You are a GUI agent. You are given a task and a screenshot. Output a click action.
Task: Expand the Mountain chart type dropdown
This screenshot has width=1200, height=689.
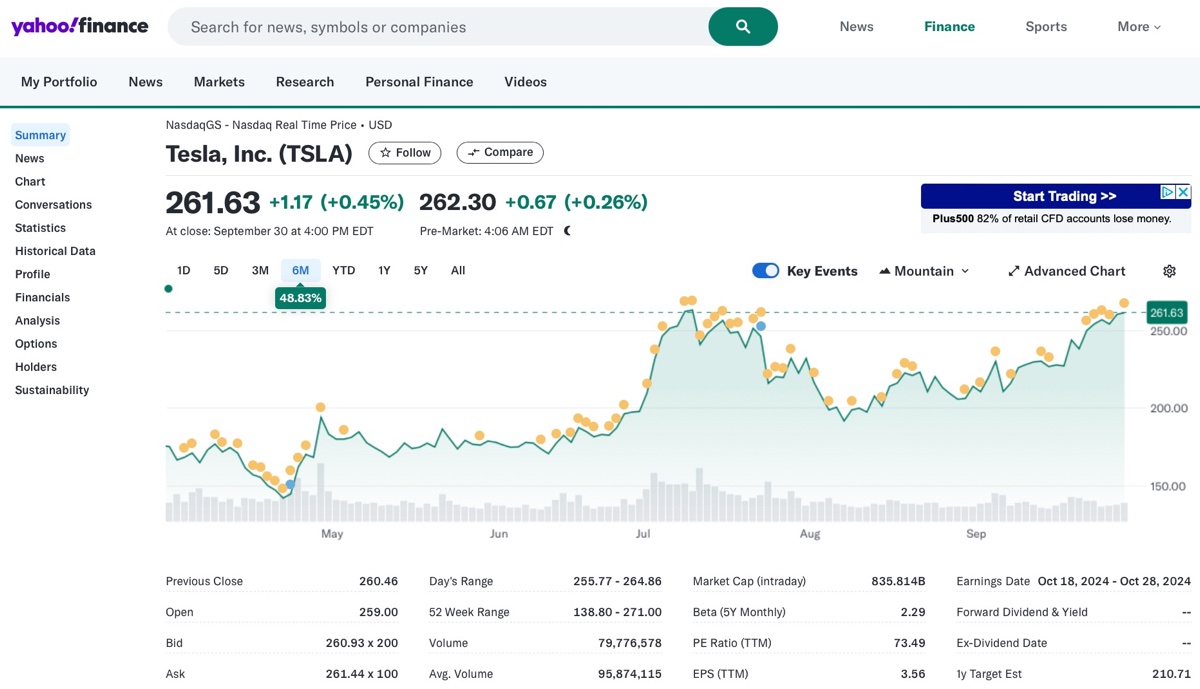[924, 271]
